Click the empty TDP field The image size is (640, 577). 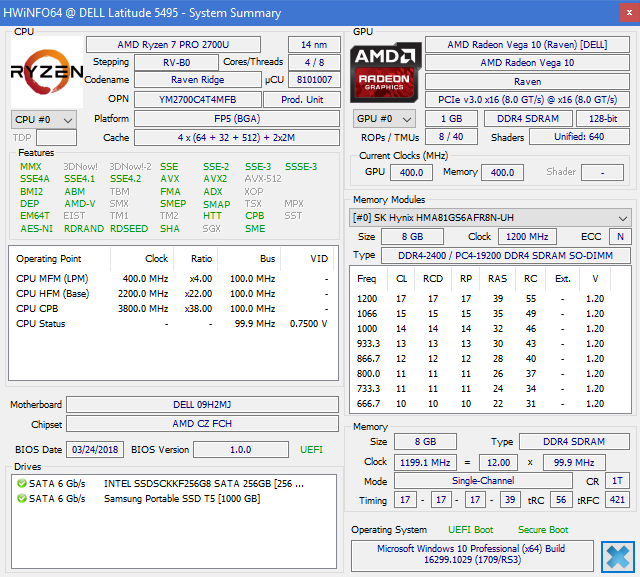[x=56, y=138]
